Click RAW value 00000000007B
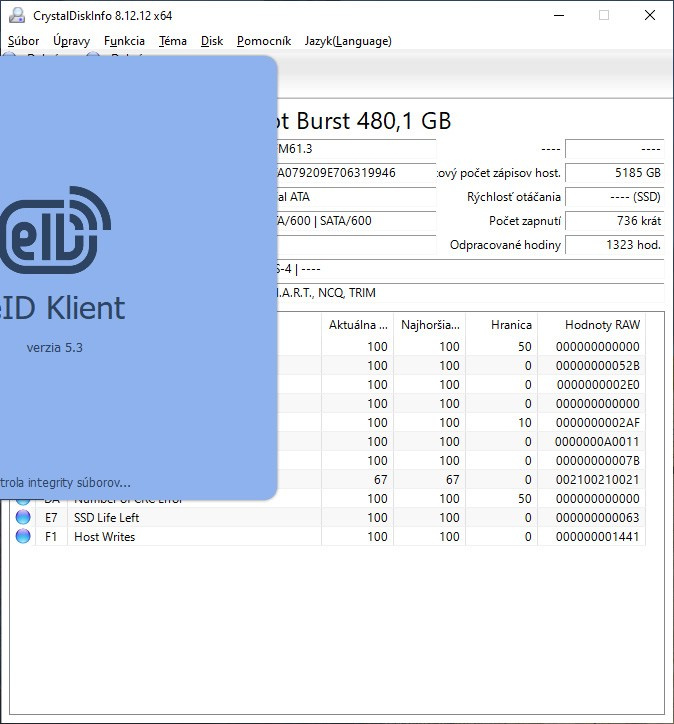 [x=598, y=460]
